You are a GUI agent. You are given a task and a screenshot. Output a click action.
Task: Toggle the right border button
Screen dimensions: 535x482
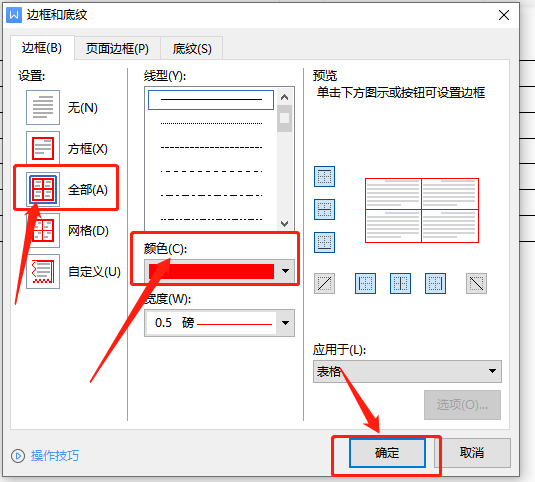coord(435,283)
